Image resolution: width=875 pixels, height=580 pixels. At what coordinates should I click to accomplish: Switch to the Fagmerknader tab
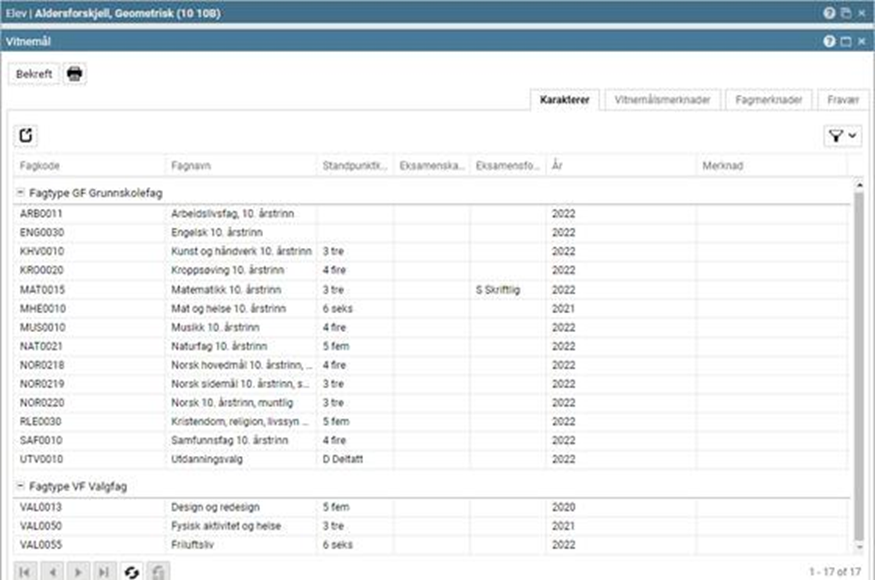(x=767, y=100)
